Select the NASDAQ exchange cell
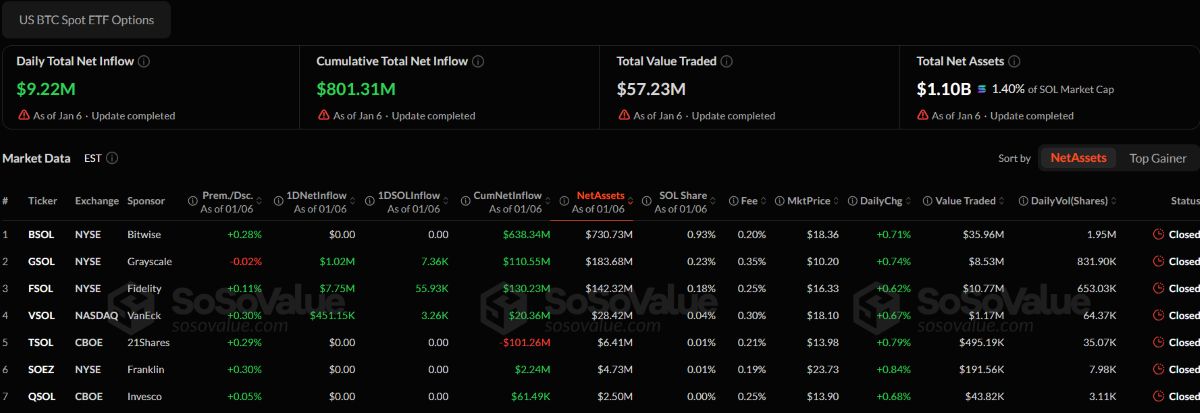Viewport: 1200px width, 413px height. tap(96, 315)
